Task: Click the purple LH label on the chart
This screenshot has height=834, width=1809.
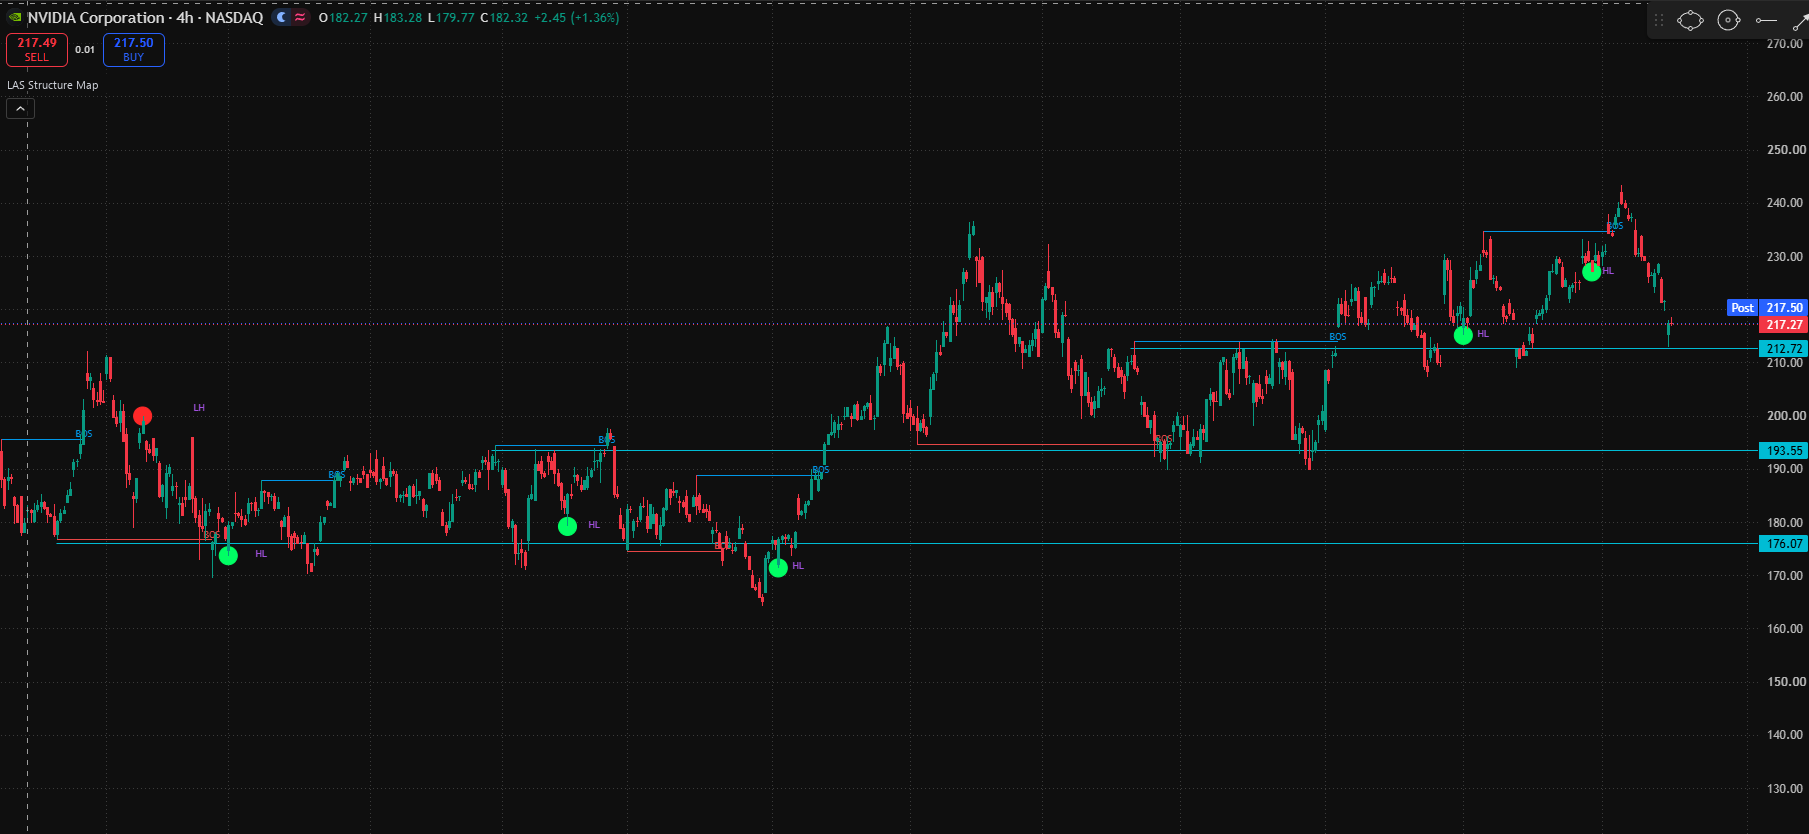Action: point(199,408)
